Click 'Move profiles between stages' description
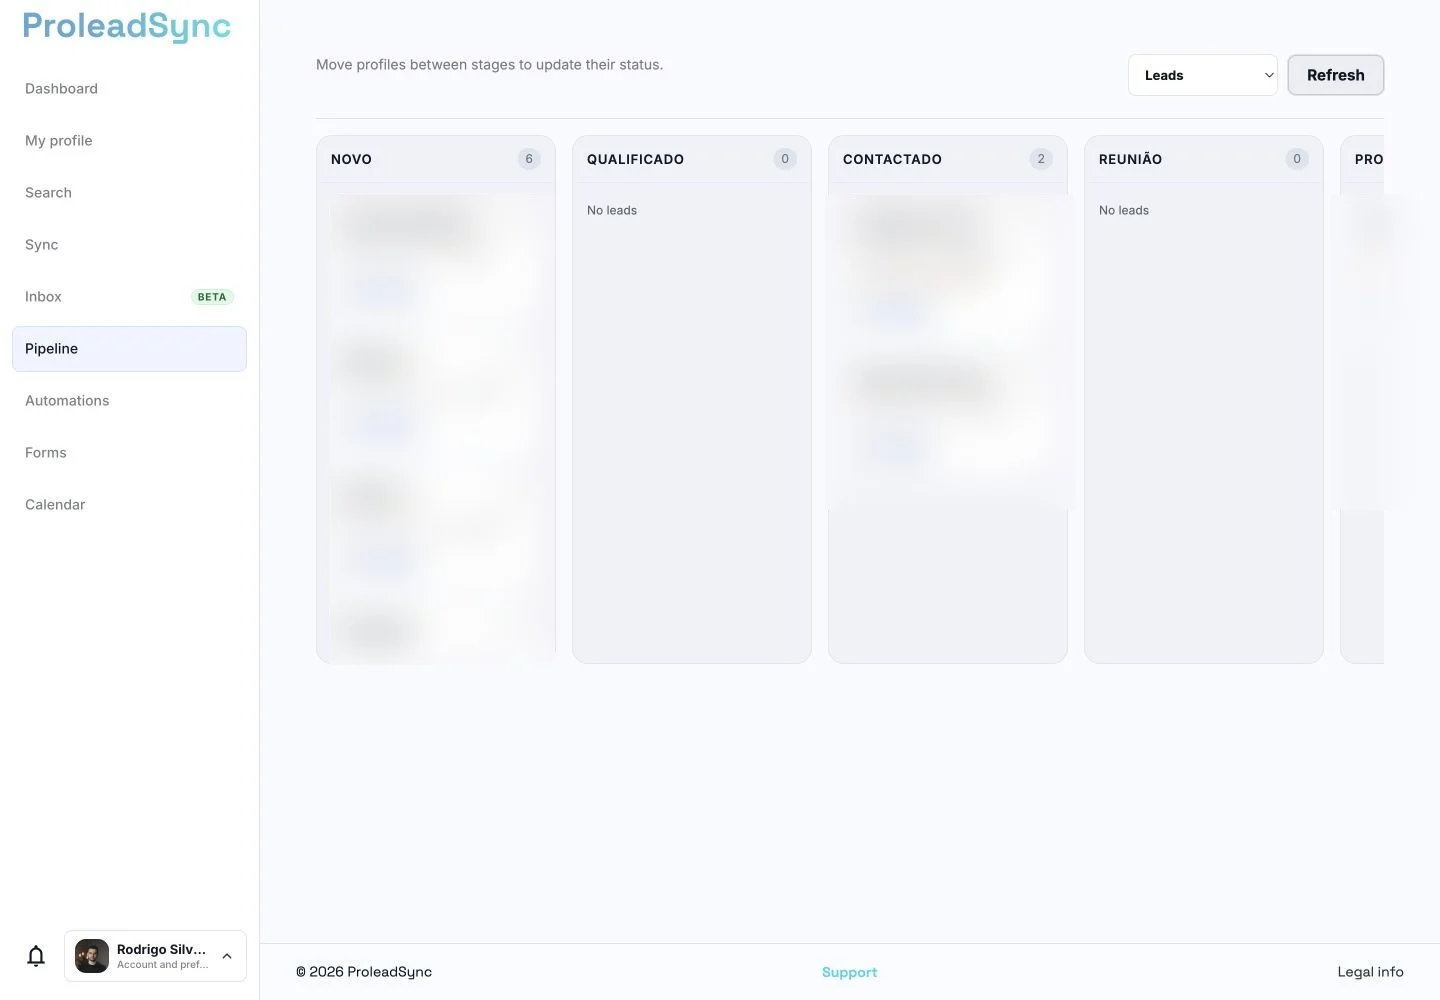This screenshot has width=1440, height=1000. click(x=489, y=65)
